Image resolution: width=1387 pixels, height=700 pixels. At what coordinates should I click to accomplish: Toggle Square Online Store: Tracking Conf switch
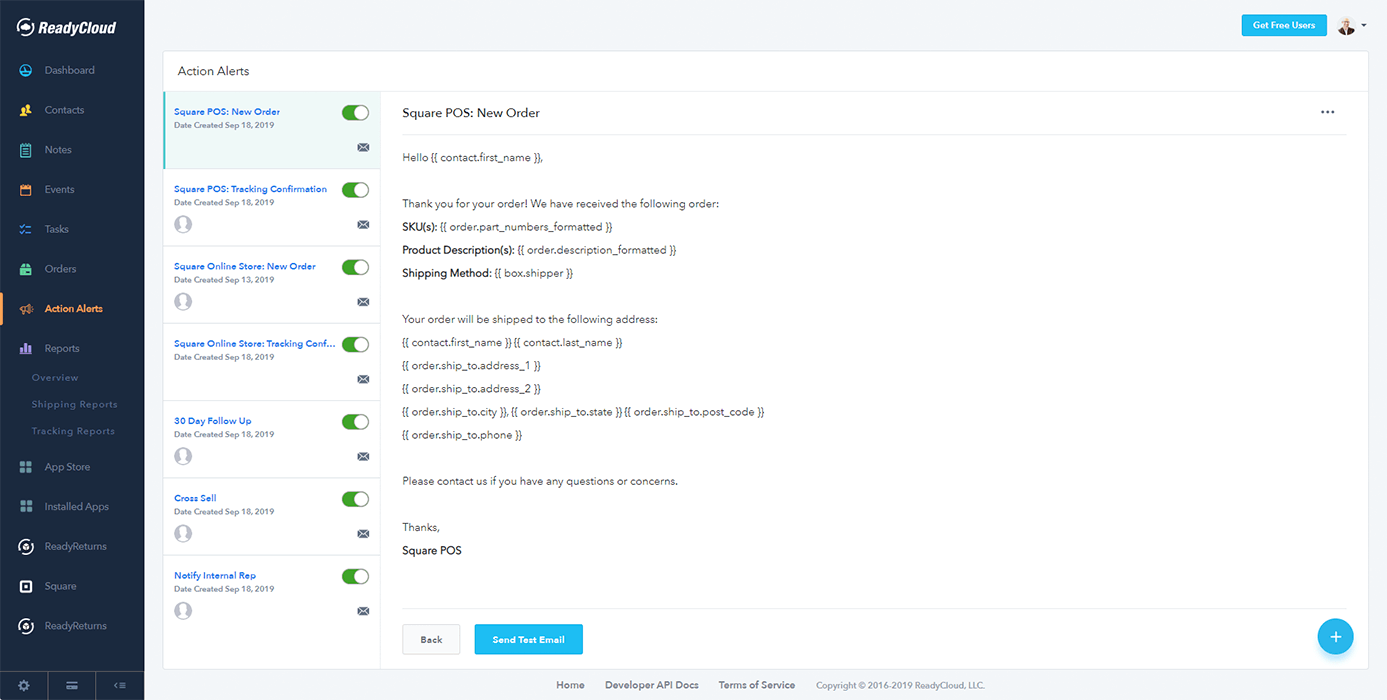355,344
